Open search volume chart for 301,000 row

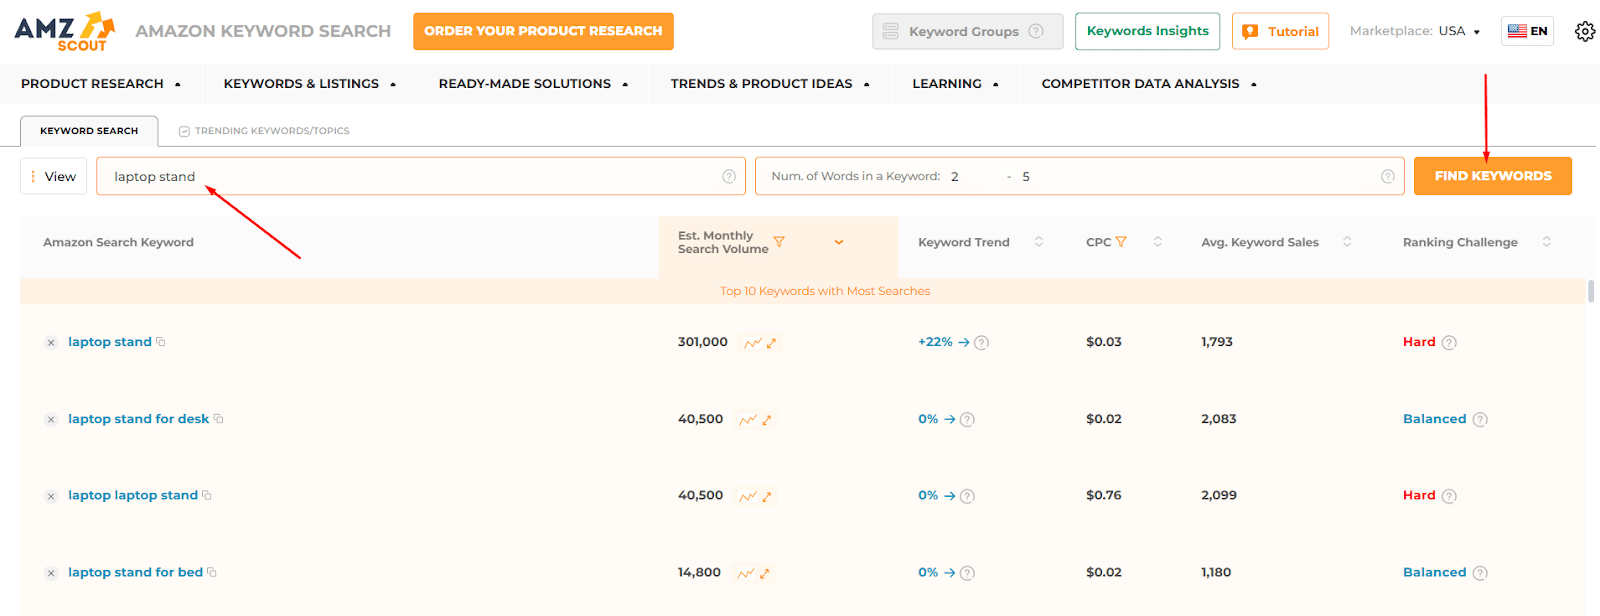pos(752,343)
